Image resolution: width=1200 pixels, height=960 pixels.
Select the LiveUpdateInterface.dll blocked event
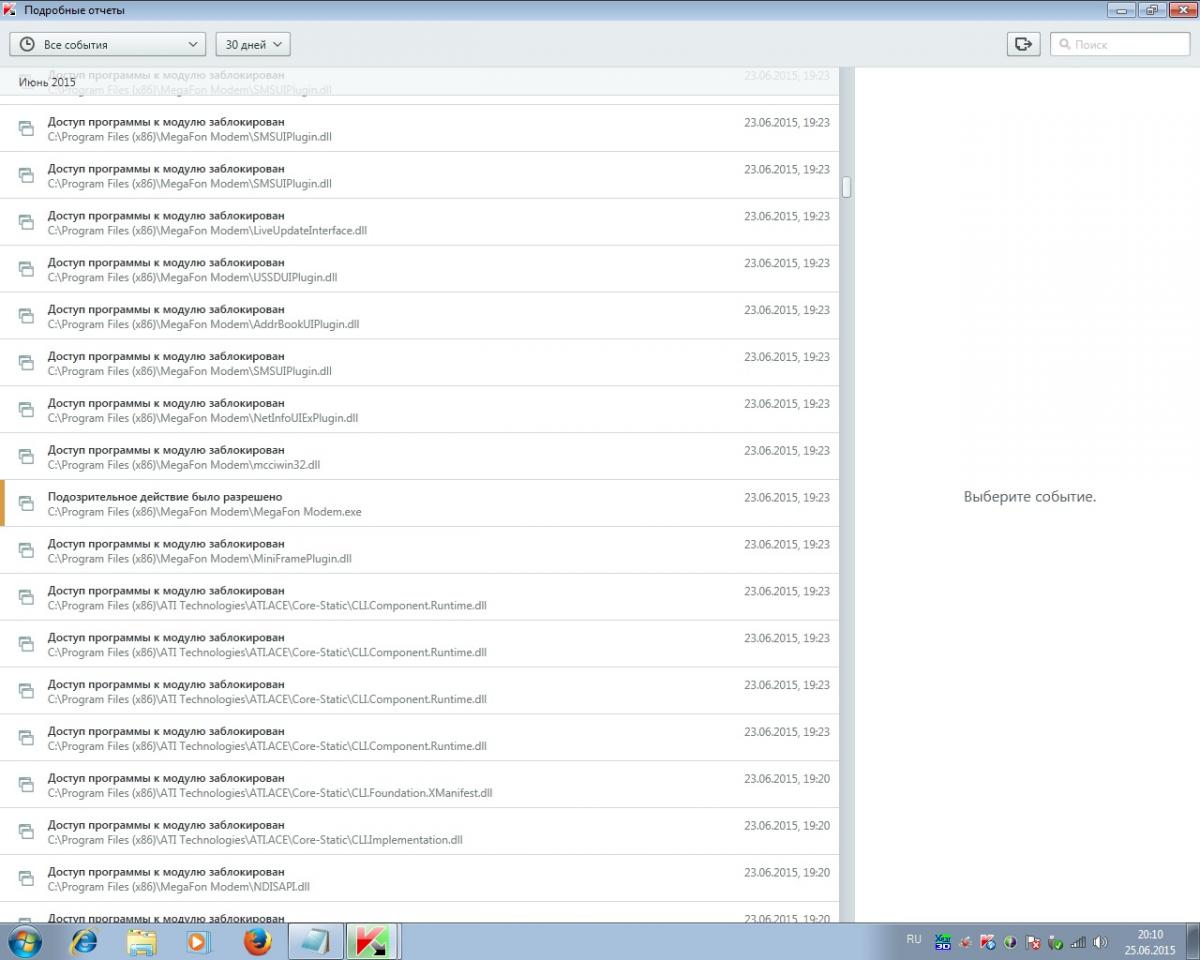tap(419, 222)
